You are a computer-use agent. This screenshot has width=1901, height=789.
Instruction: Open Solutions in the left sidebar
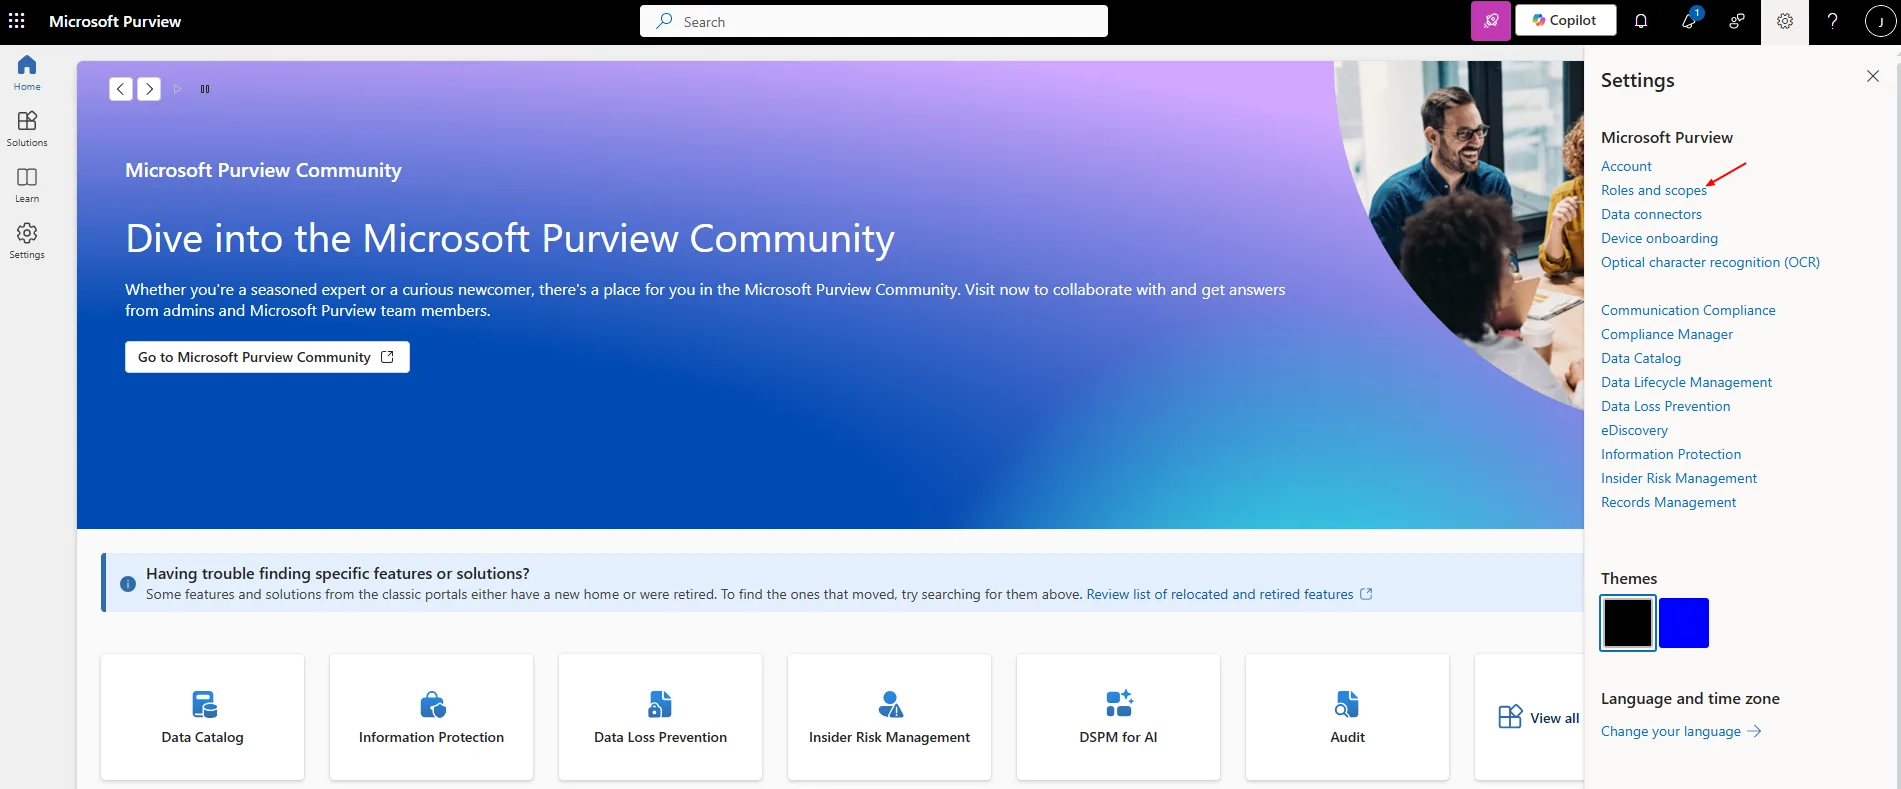(27, 129)
